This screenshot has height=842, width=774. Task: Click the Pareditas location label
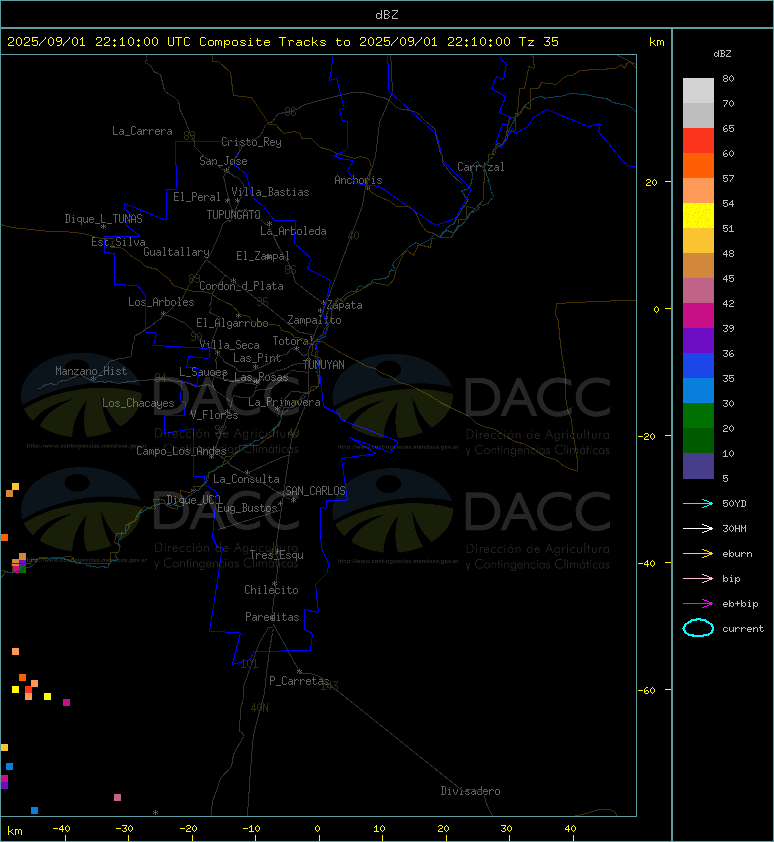[x=272, y=617]
